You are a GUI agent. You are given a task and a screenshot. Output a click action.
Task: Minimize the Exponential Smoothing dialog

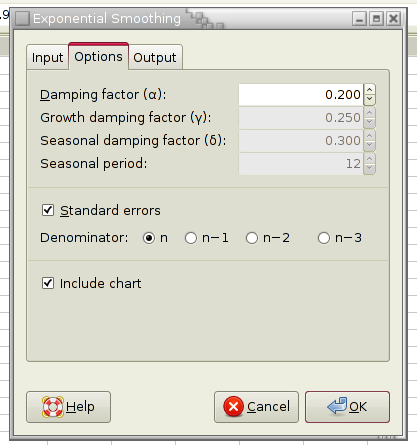point(359,19)
